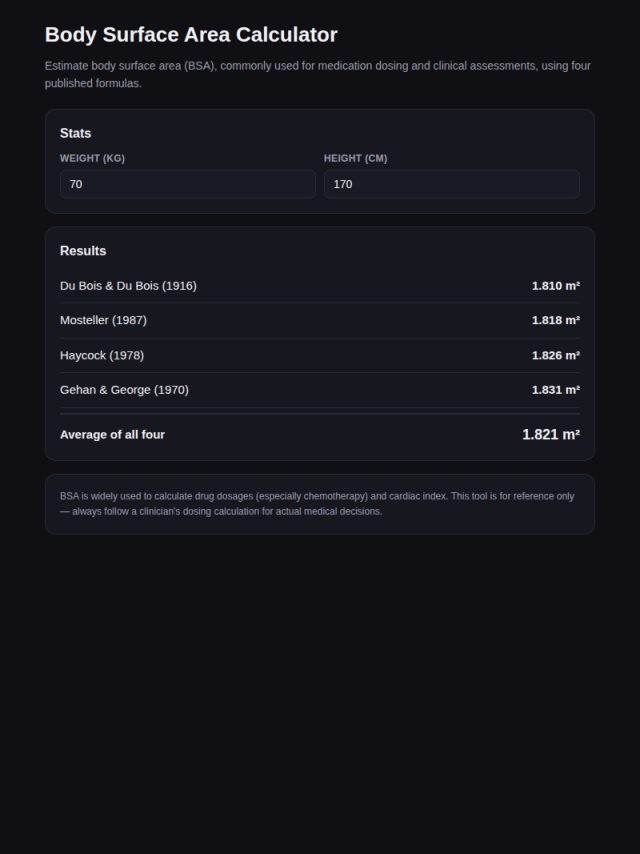Click the Weight (kg) input field
Screen dimensions: 640x854
pos(188,184)
